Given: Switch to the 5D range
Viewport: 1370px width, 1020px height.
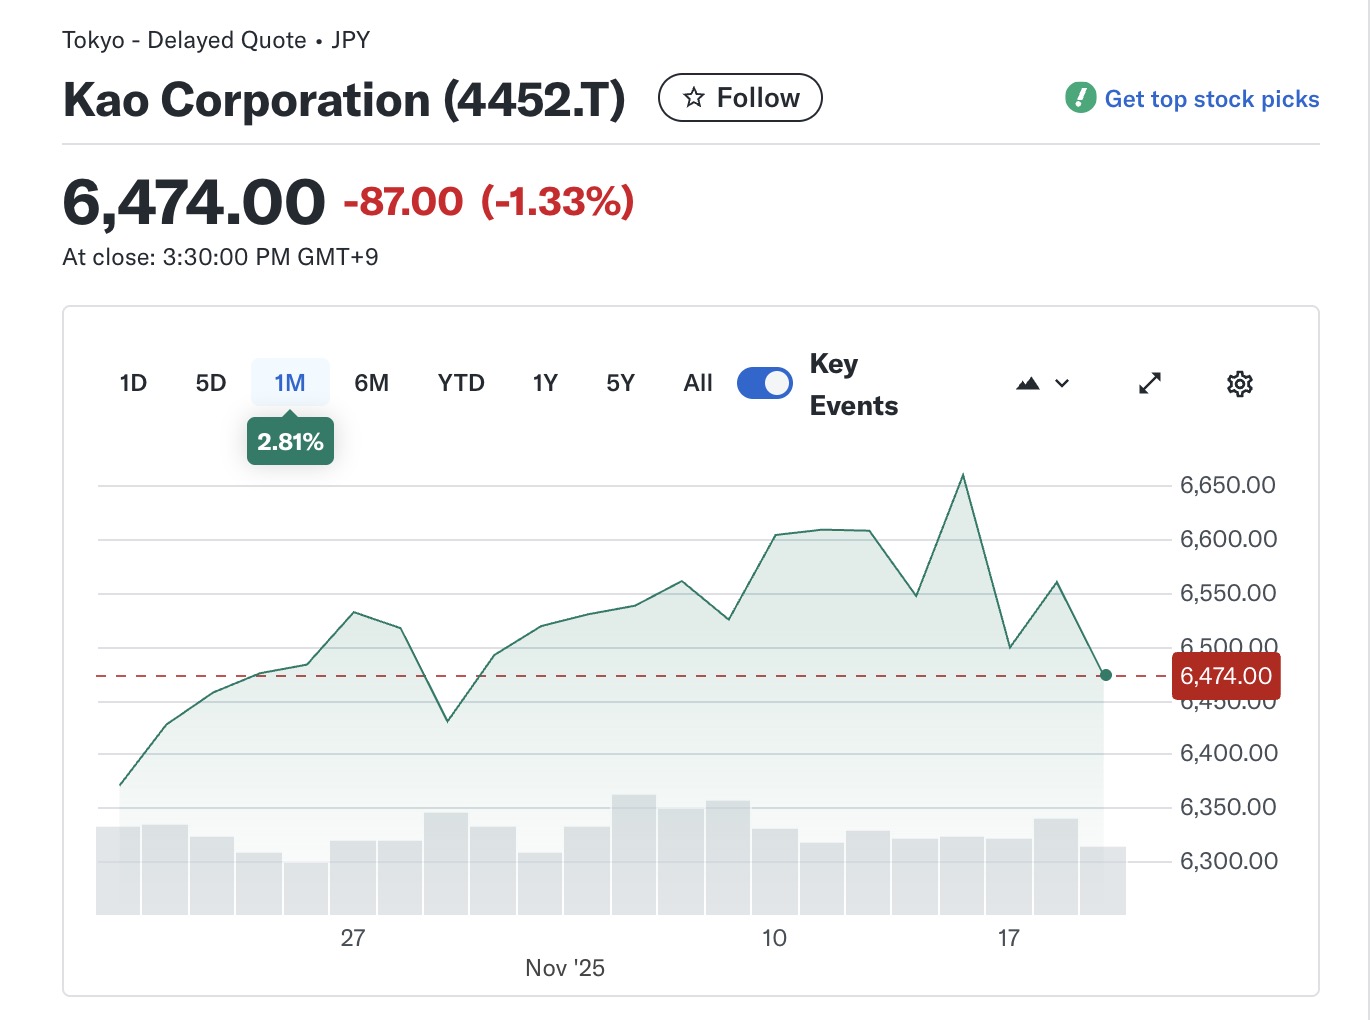Looking at the screenshot, I should [x=211, y=384].
